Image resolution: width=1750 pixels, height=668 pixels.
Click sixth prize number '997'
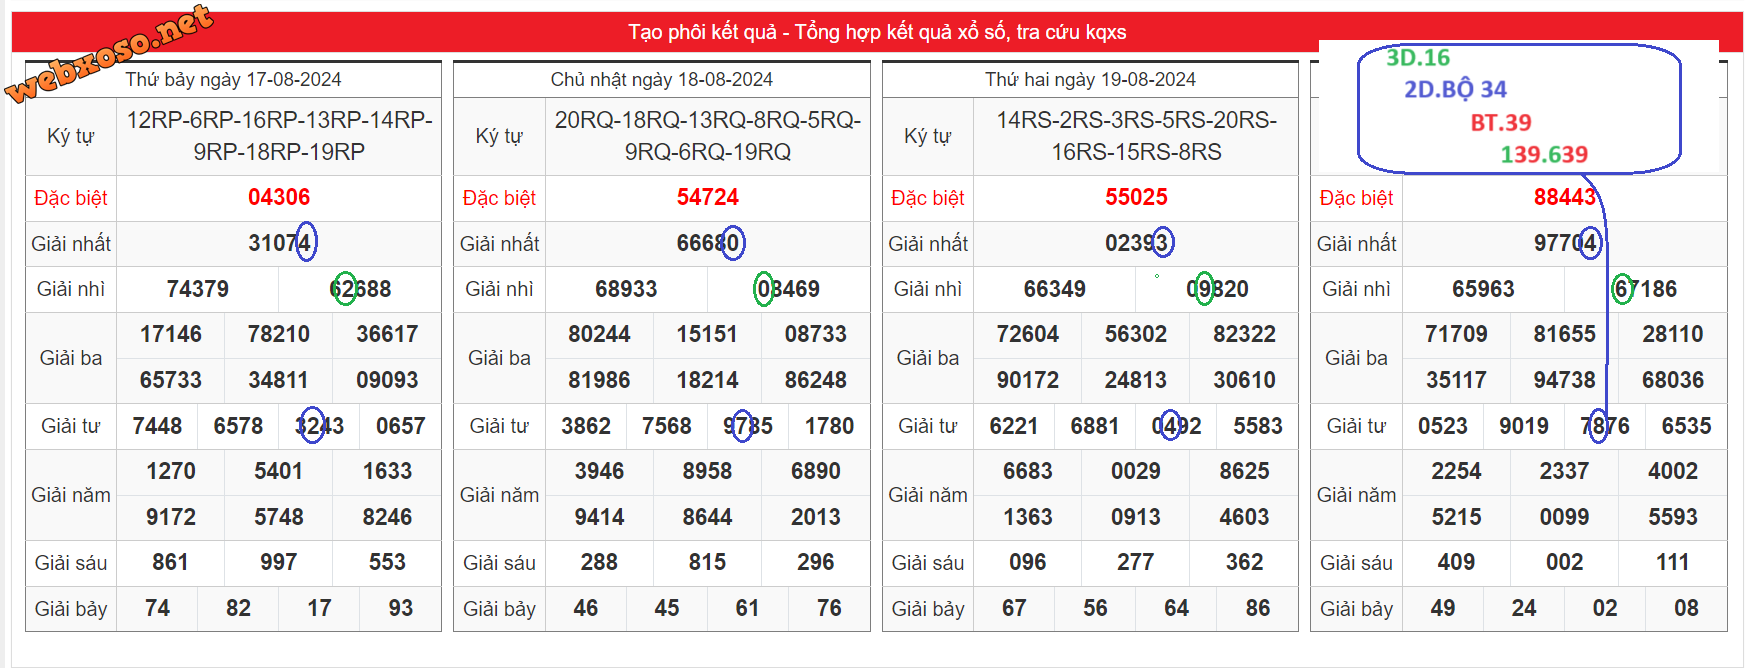pos(278,563)
